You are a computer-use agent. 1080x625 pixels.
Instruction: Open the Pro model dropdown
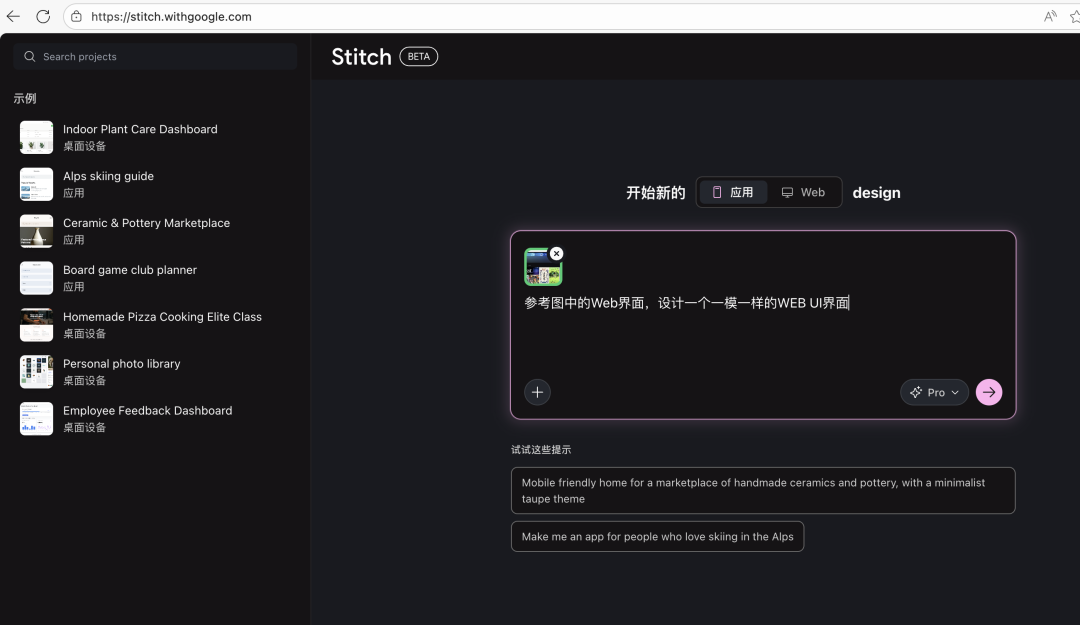[934, 392]
